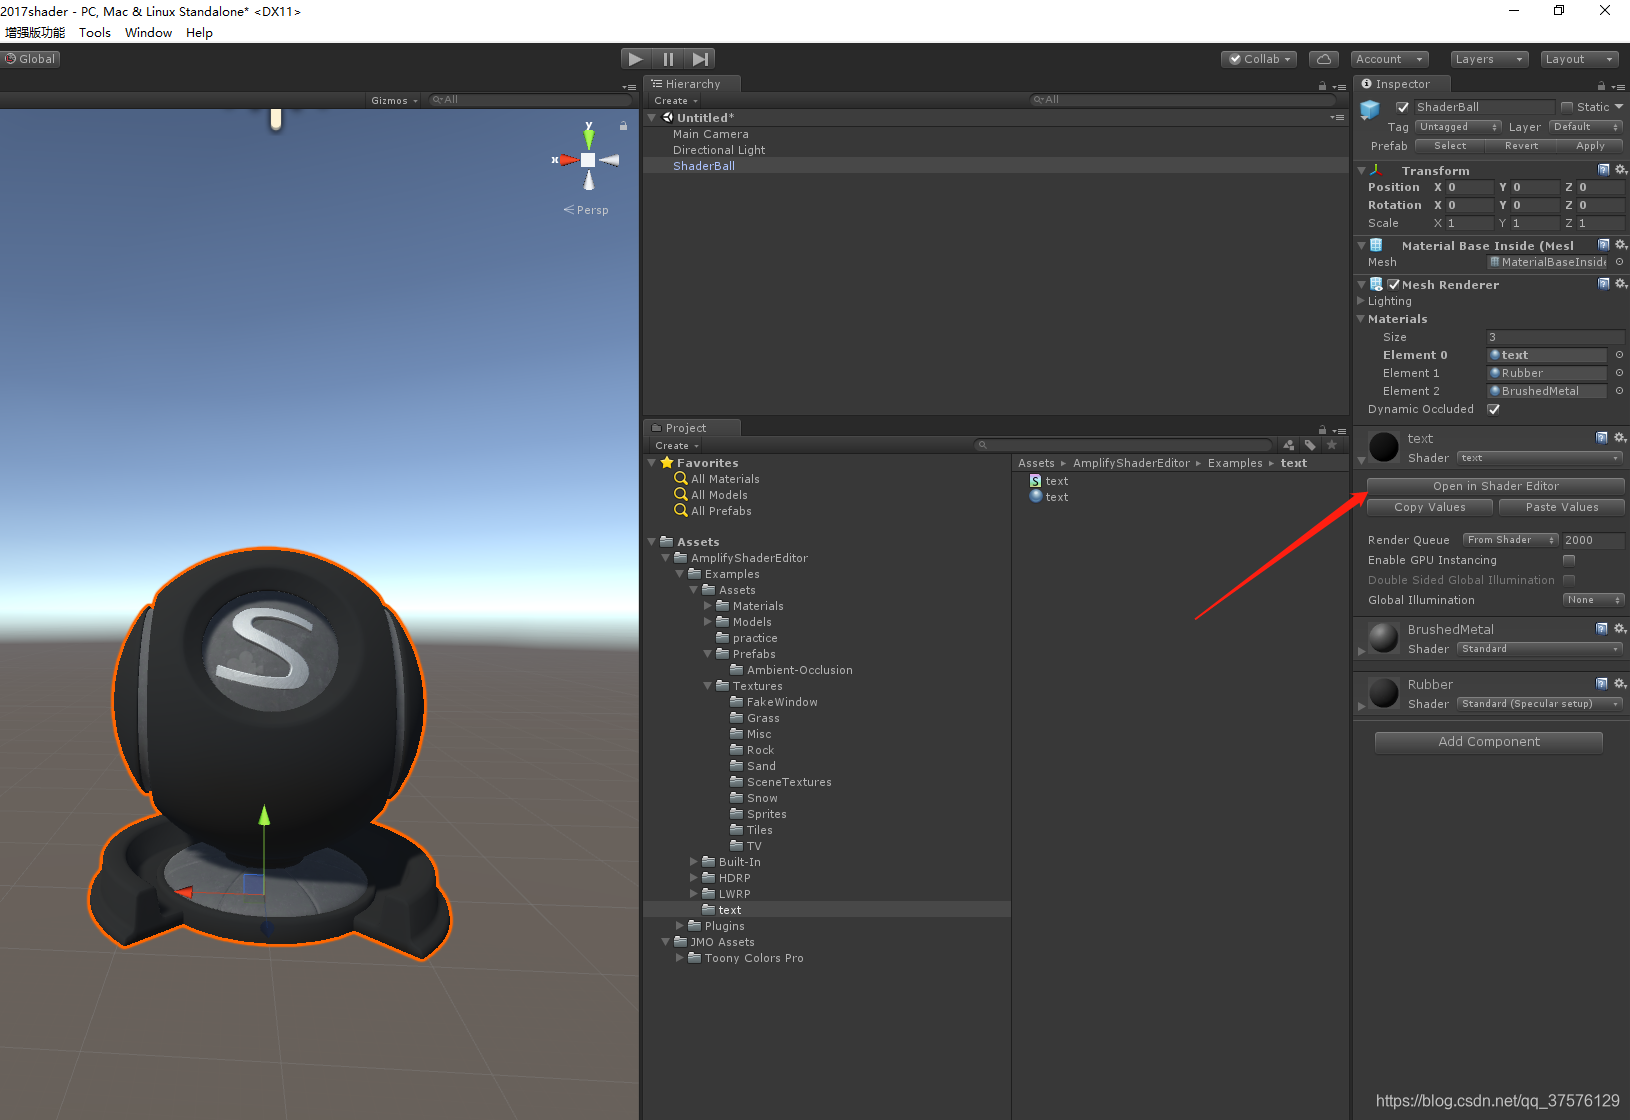
Task: Open the Layers dropdown
Action: 1489,59
